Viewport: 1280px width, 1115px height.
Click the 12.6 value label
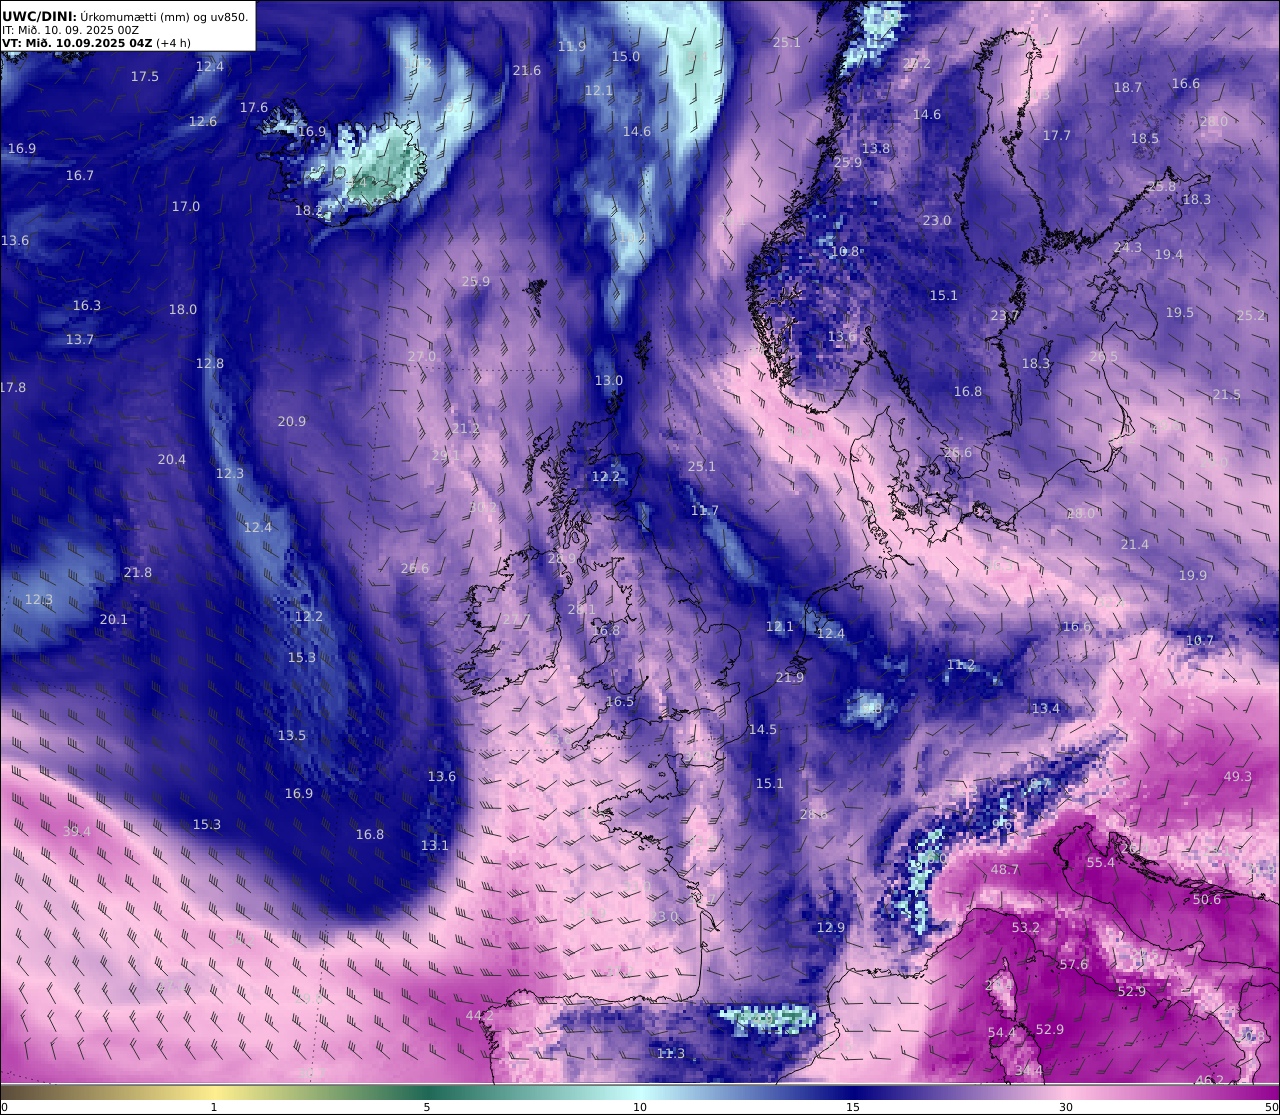(203, 122)
